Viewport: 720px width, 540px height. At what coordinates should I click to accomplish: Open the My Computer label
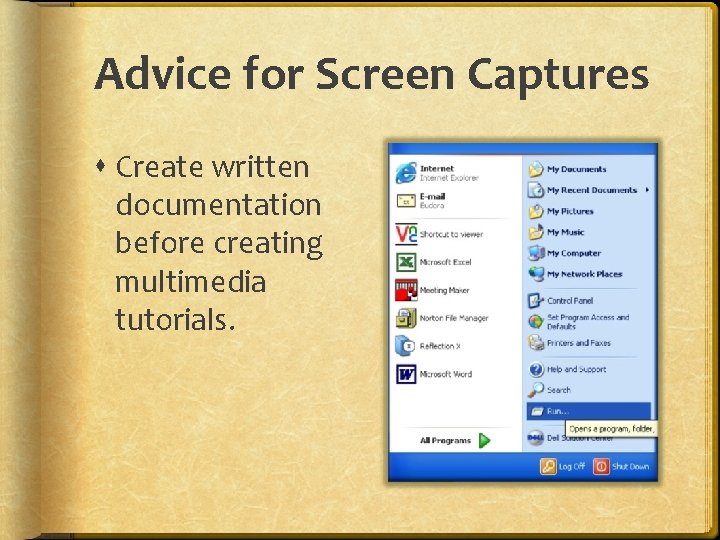point(574,253)
